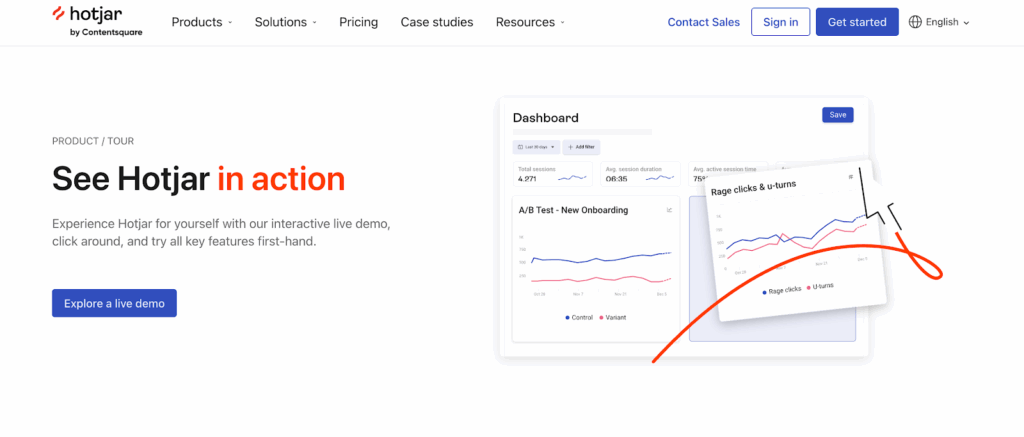Click the Sign in button
Image resolution: width=1024 pixels, height=437 pixels.
pyautogui.click(x=780, y=22)
